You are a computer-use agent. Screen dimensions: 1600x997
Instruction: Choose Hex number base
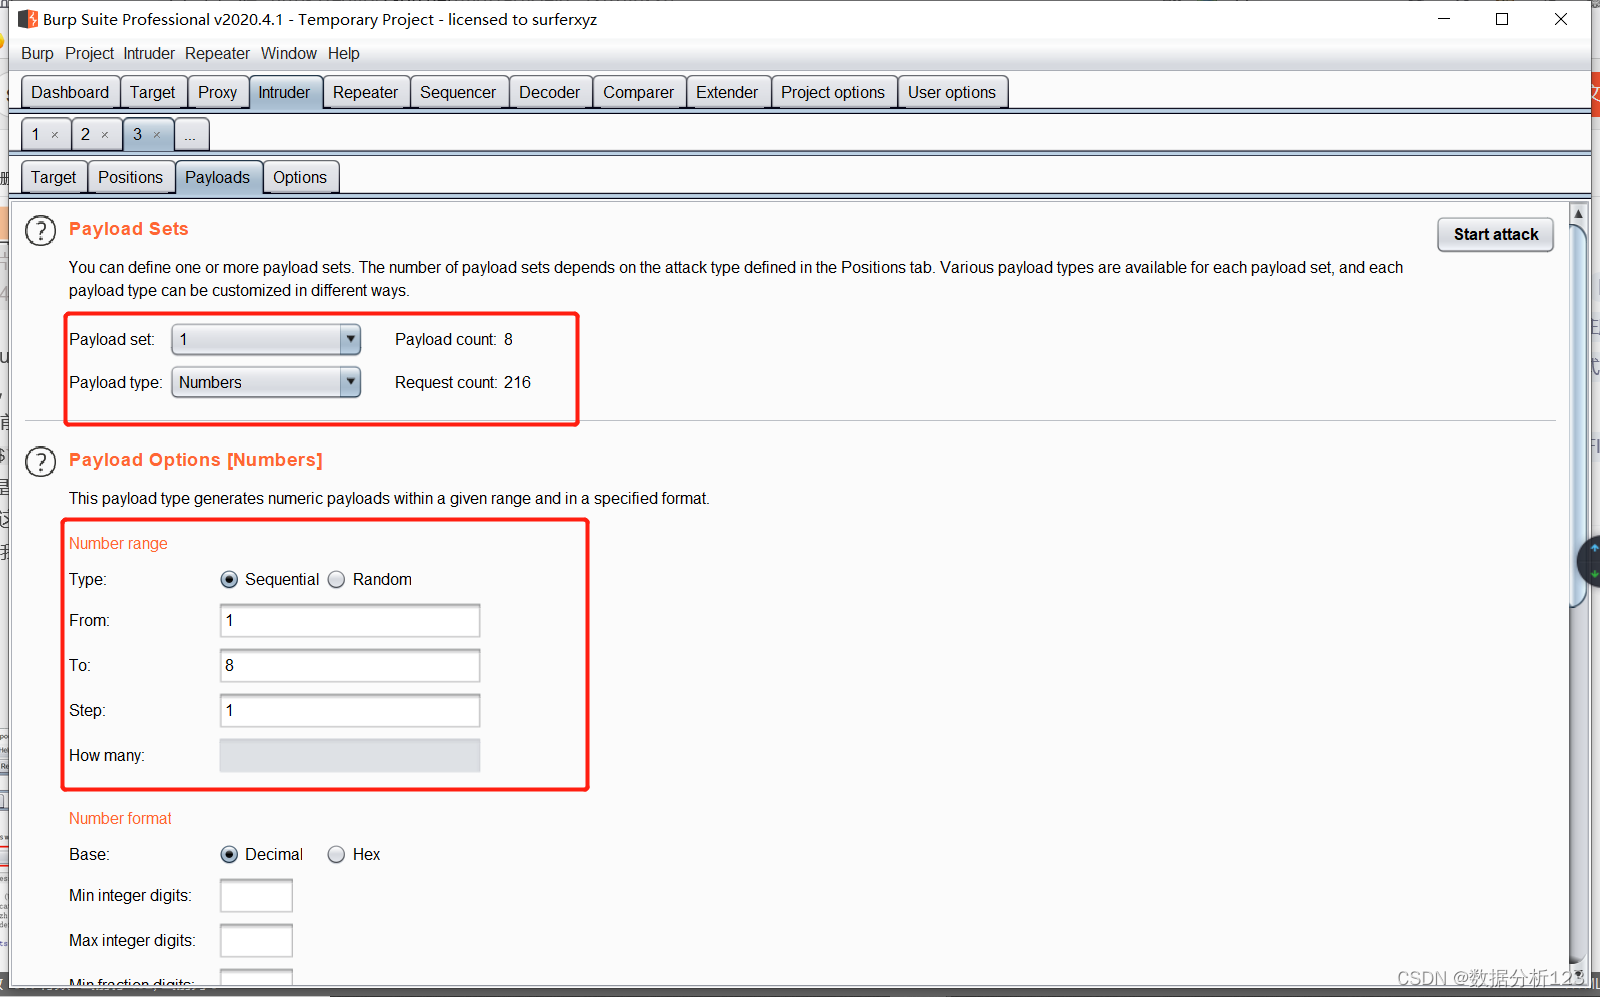click(x=337, y=855)
